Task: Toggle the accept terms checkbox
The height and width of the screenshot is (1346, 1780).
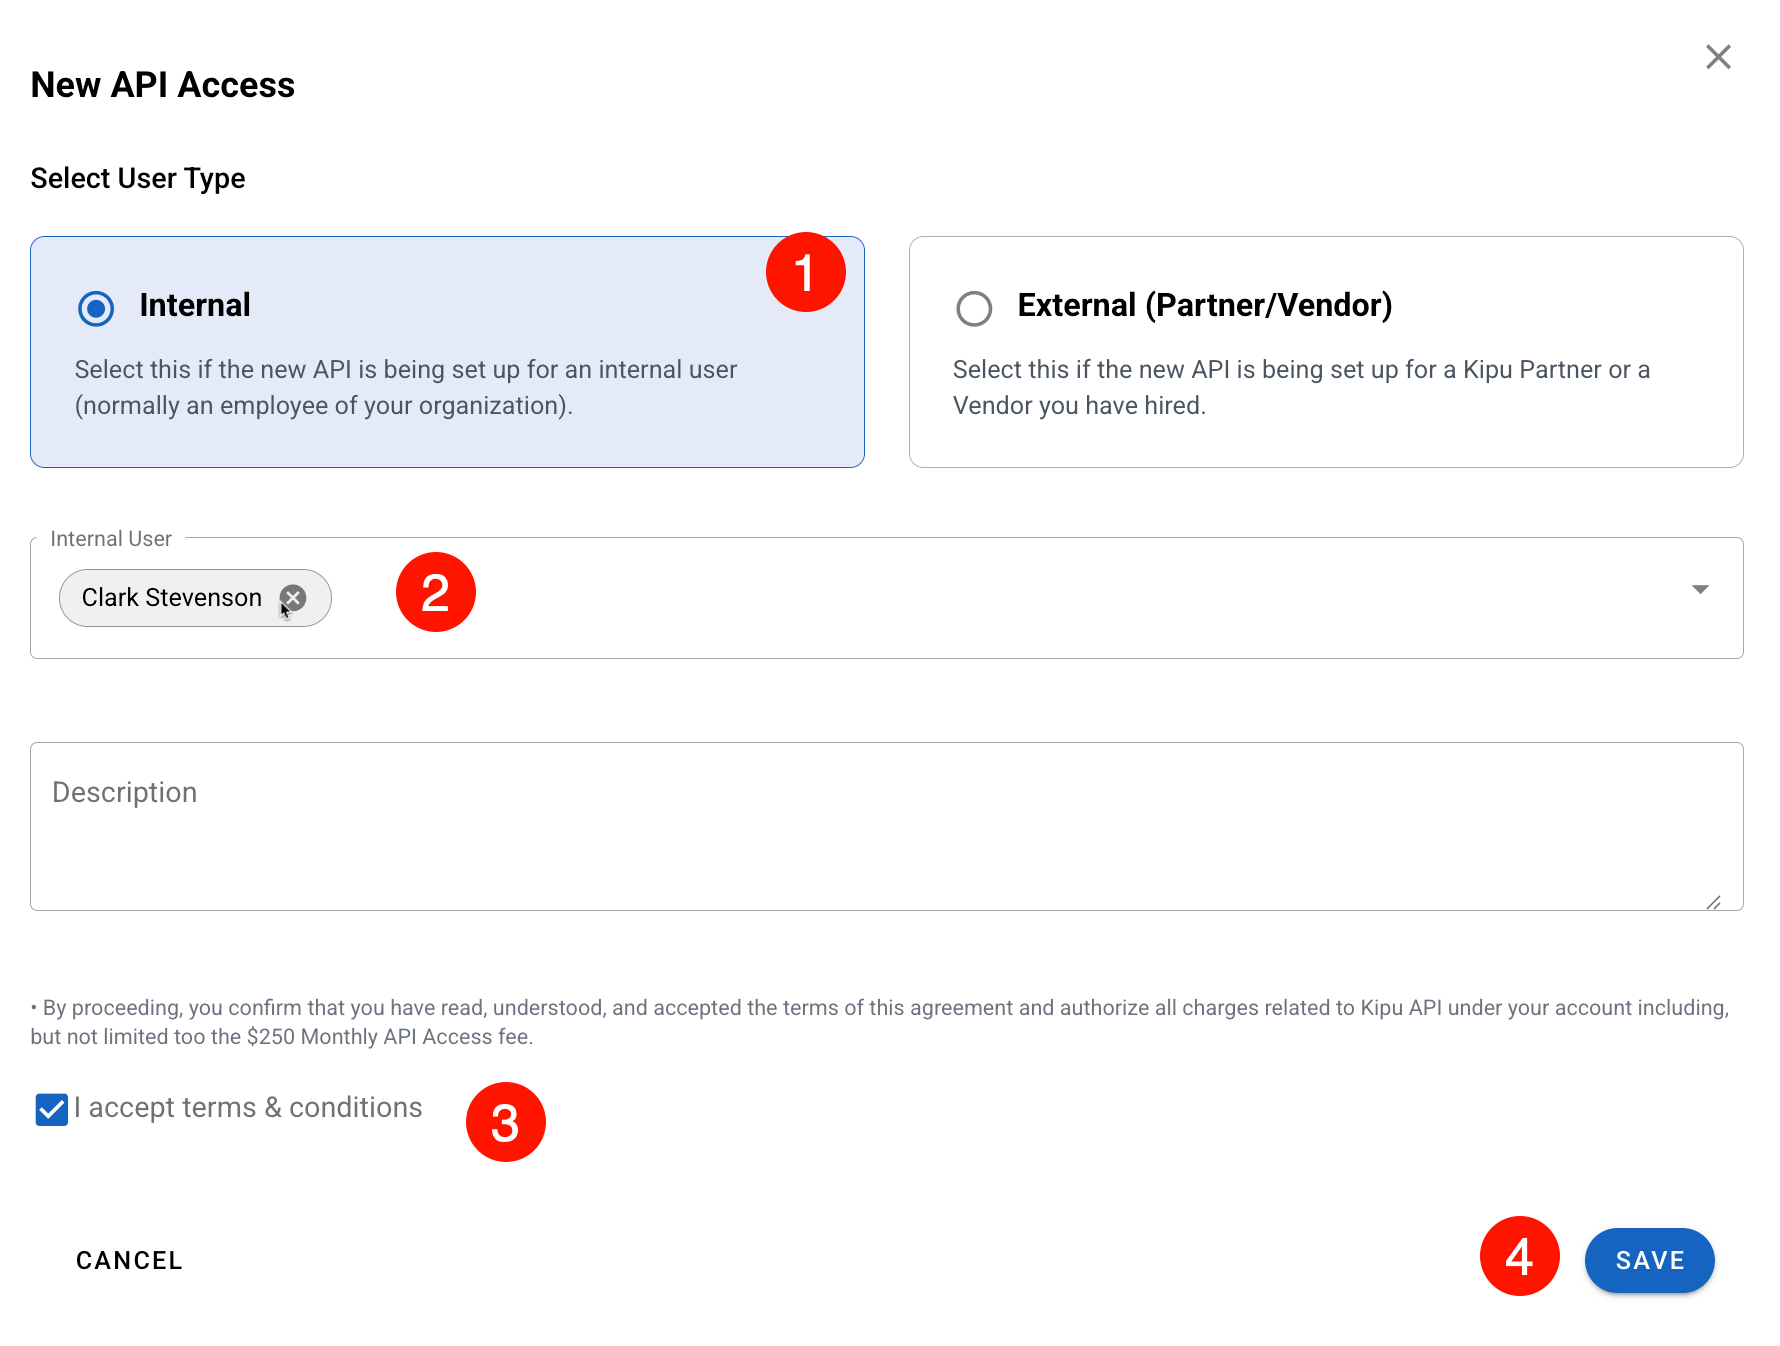Action: (x=51, y=1109)
